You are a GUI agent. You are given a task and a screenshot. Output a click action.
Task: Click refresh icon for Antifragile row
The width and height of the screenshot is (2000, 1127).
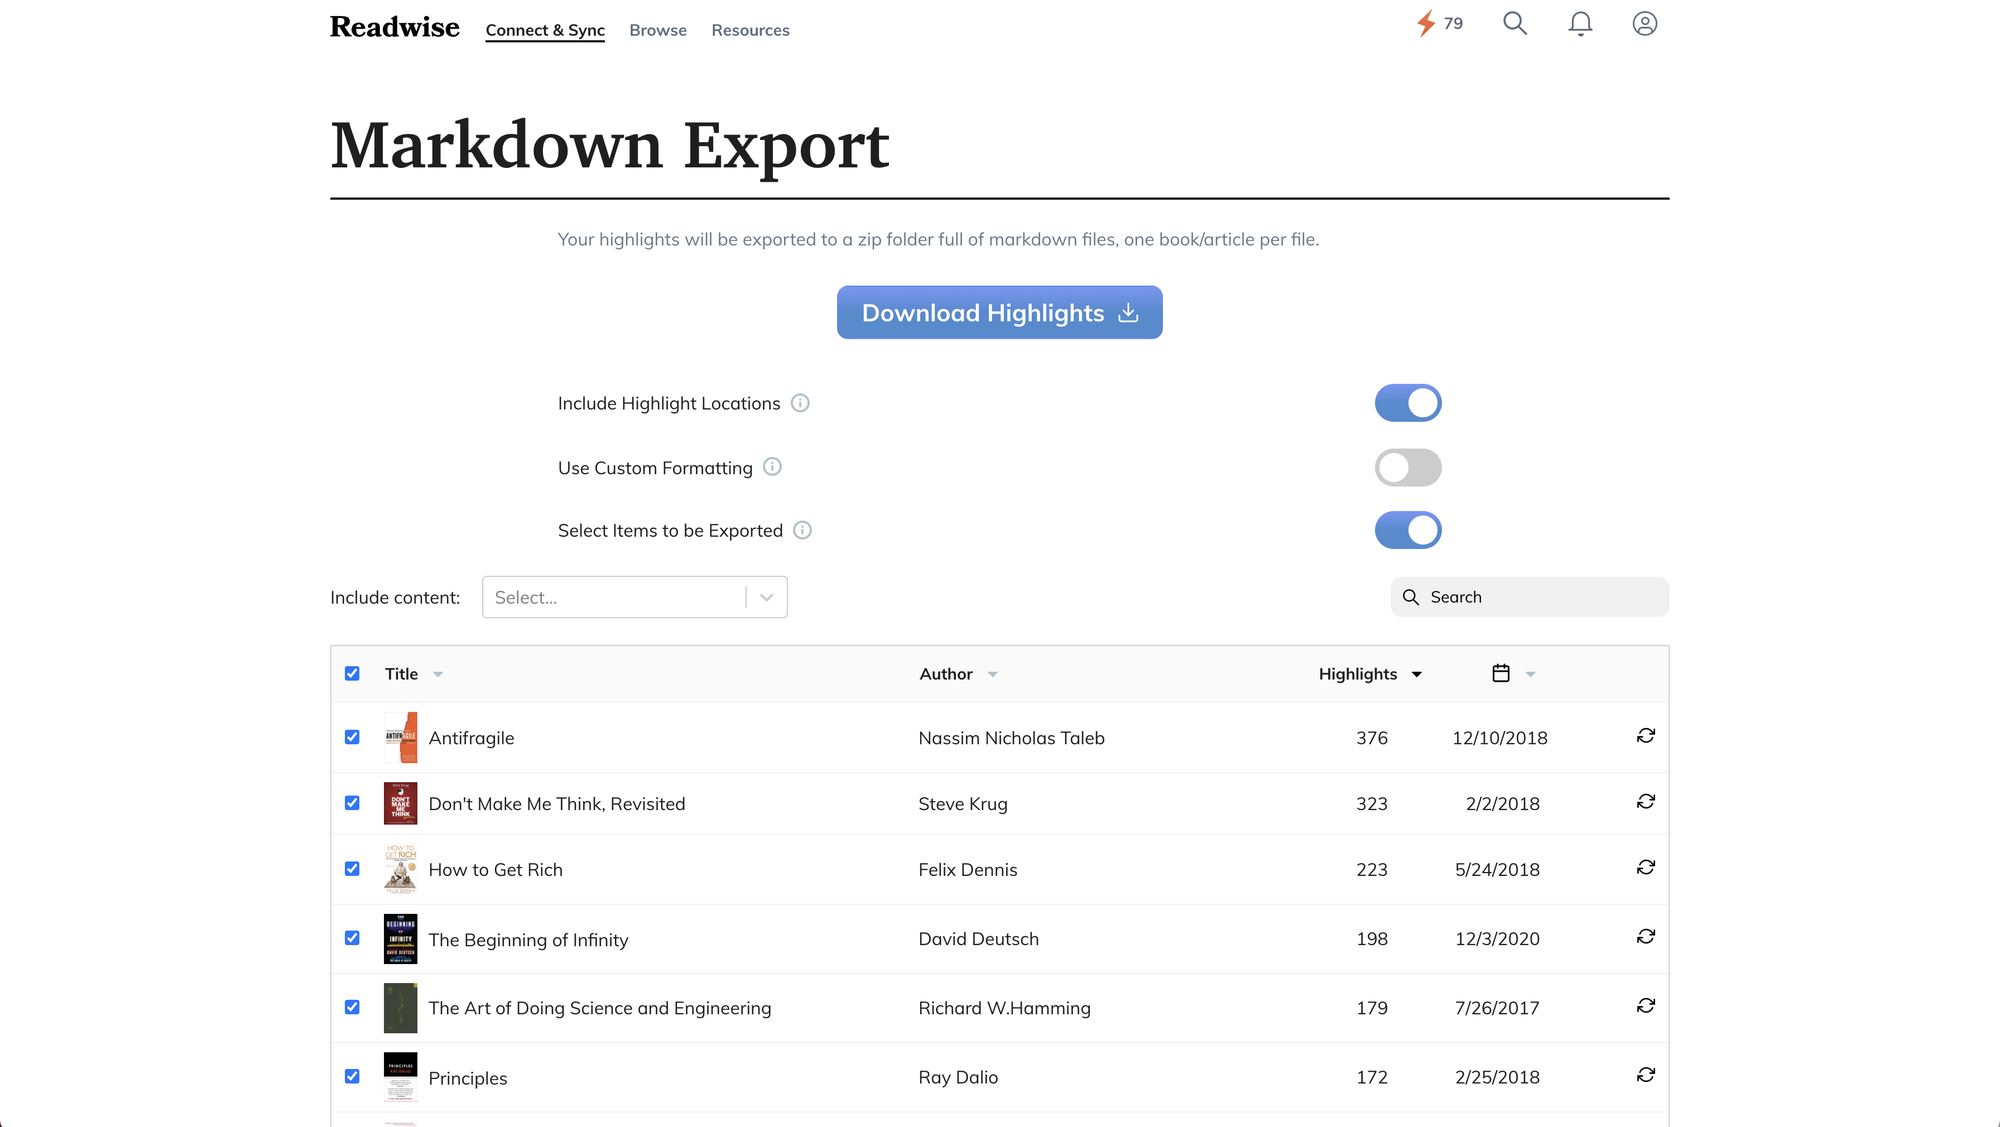[x=1646, y=736]
